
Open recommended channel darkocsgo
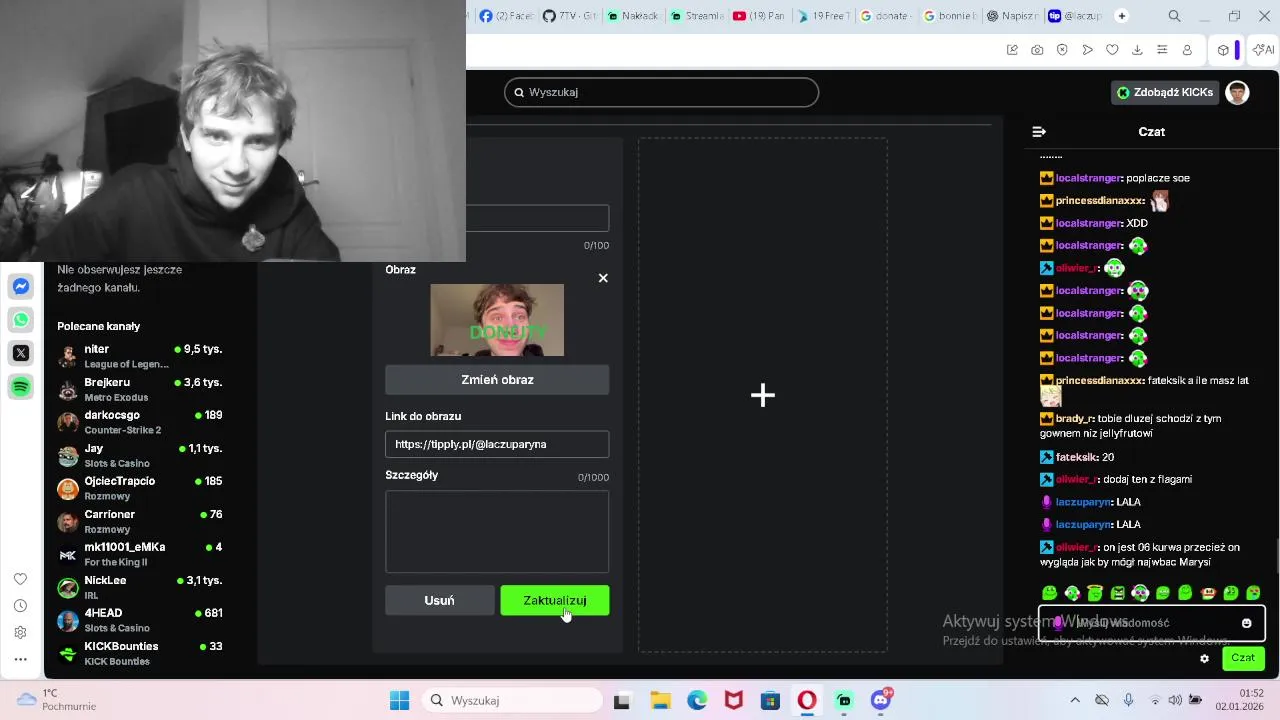tap(140, 422)
